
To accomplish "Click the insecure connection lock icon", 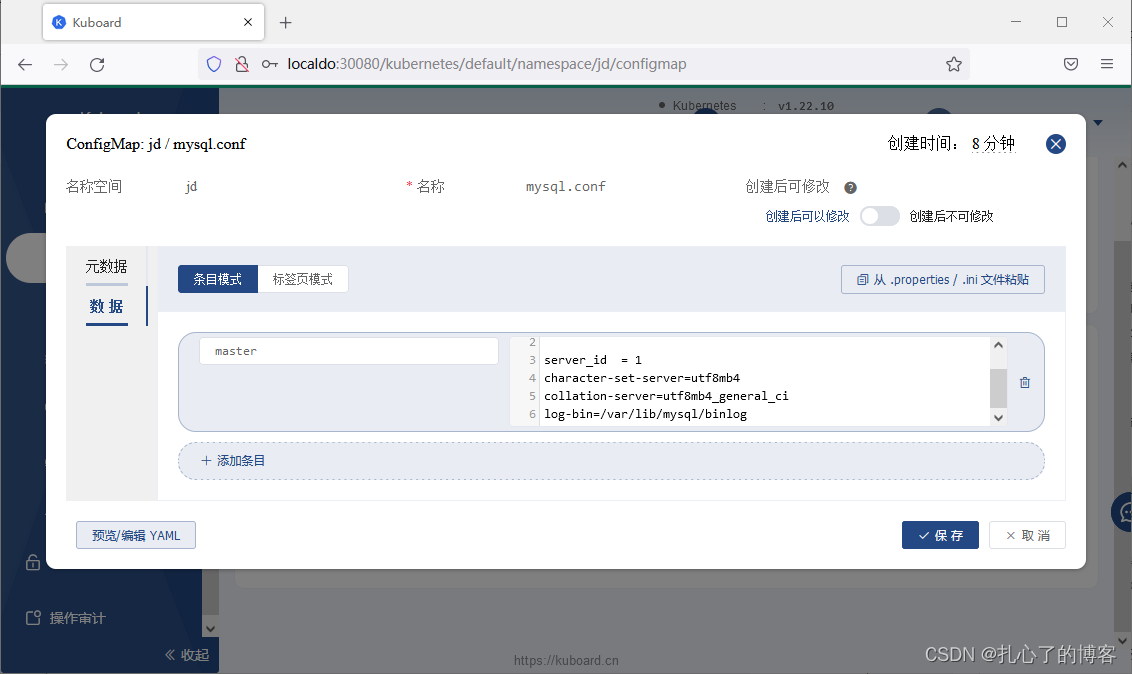I will (x=242, y=64).
